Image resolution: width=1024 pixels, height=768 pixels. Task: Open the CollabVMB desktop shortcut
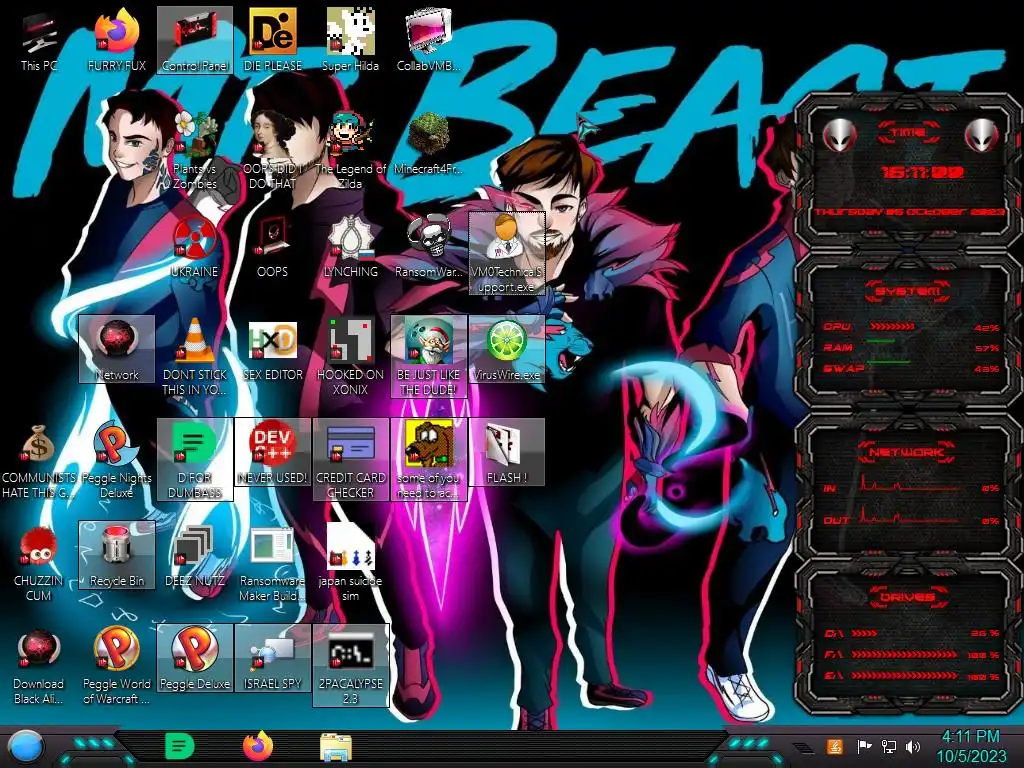coord(428,40)
